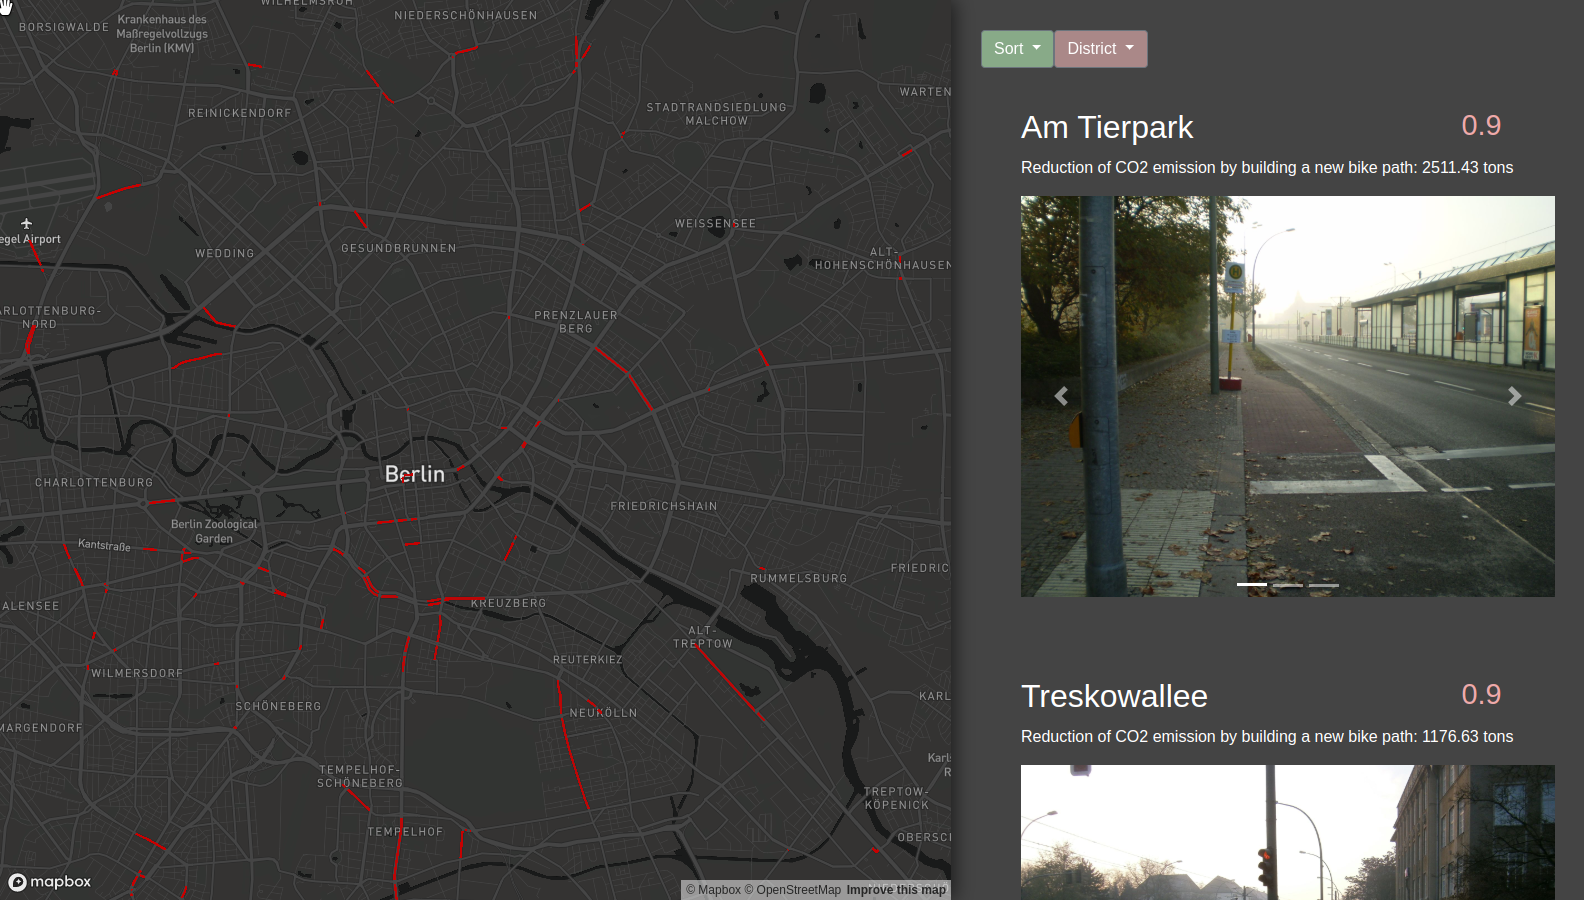Open the © Mapbox attribution link
Viewport: 1584px width, 900px height.
click(713, 890)
